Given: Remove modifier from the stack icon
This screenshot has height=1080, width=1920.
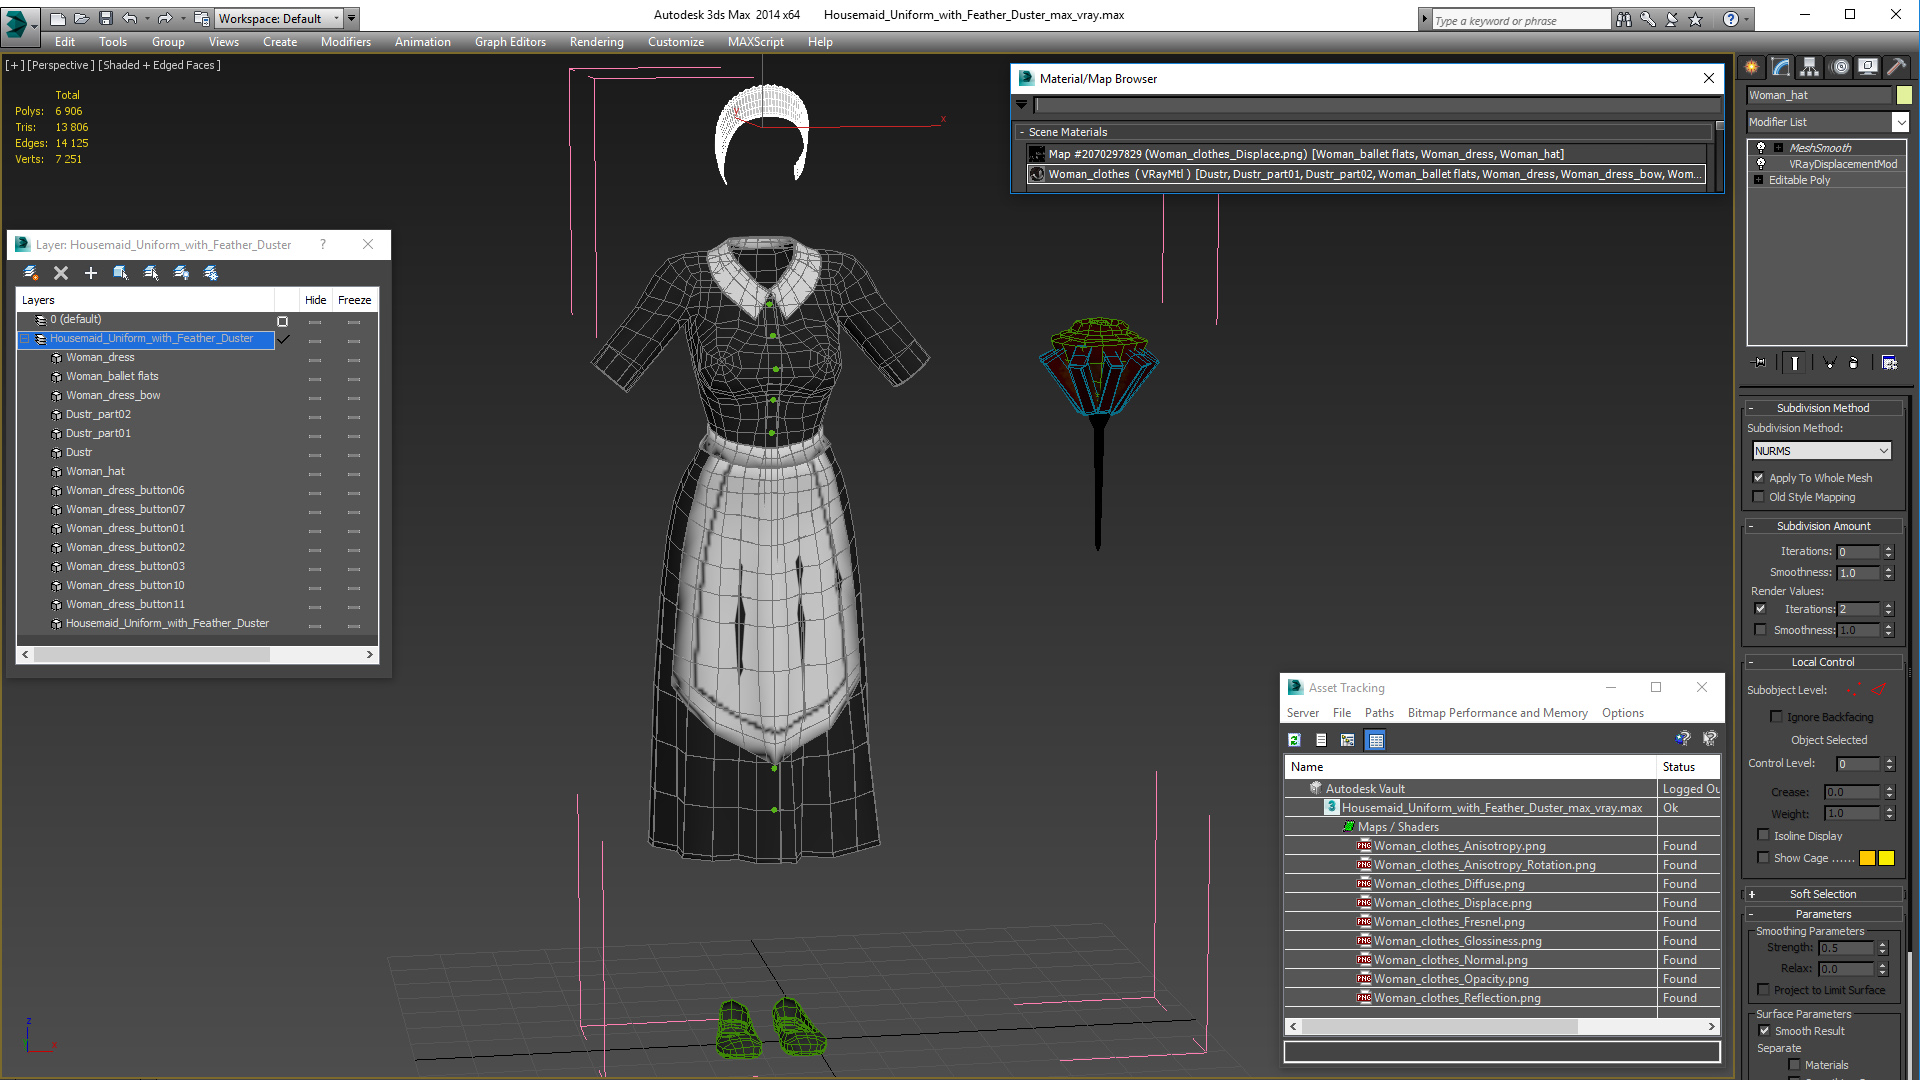Looking at the screenshot, I should coord(1854,363).
